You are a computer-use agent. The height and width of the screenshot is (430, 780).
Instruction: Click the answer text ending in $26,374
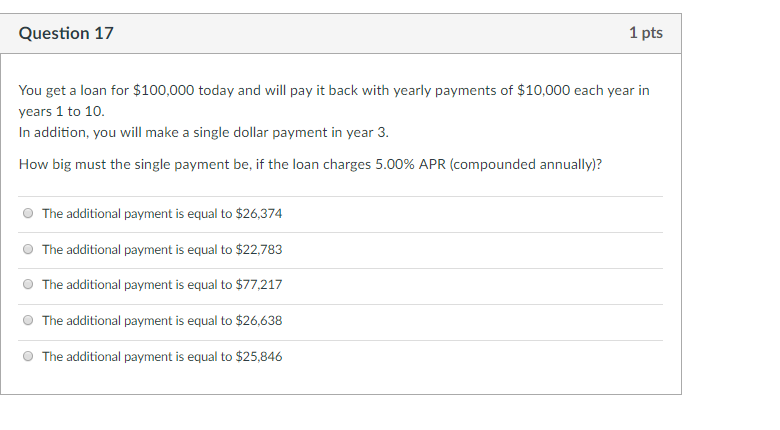[162, 214]
